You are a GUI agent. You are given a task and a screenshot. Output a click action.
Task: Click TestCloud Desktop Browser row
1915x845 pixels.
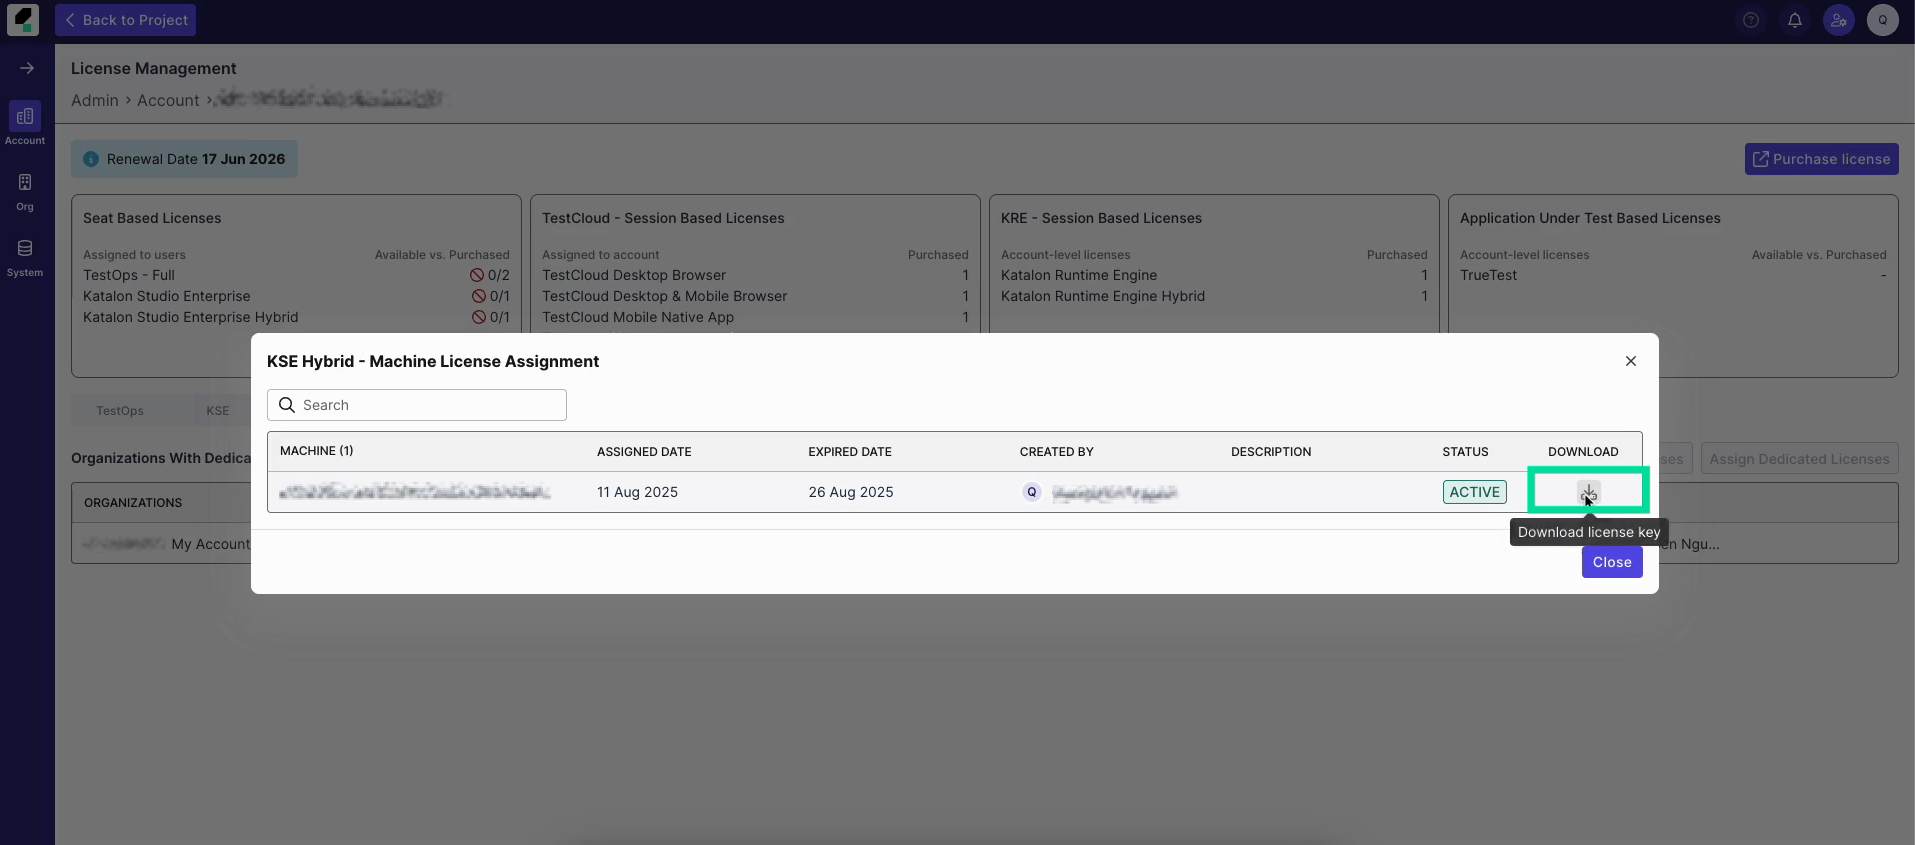pyautogui.click(x=755, y=275)
